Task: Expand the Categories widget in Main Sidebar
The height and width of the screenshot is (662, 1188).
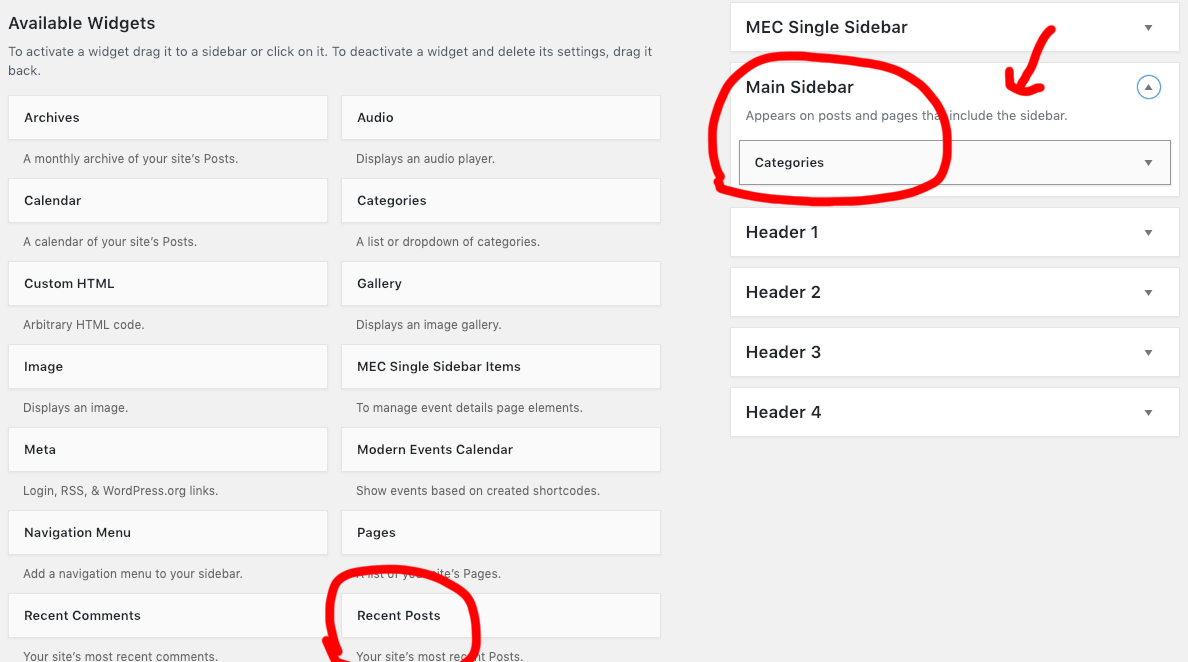Action: click(1148, 163)
